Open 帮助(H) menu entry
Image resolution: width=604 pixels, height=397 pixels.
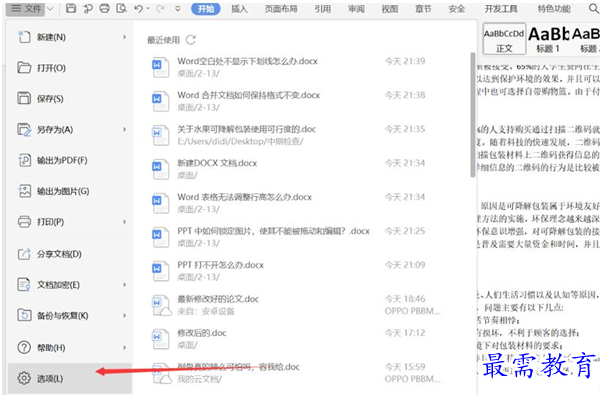(x=70, y=348)
